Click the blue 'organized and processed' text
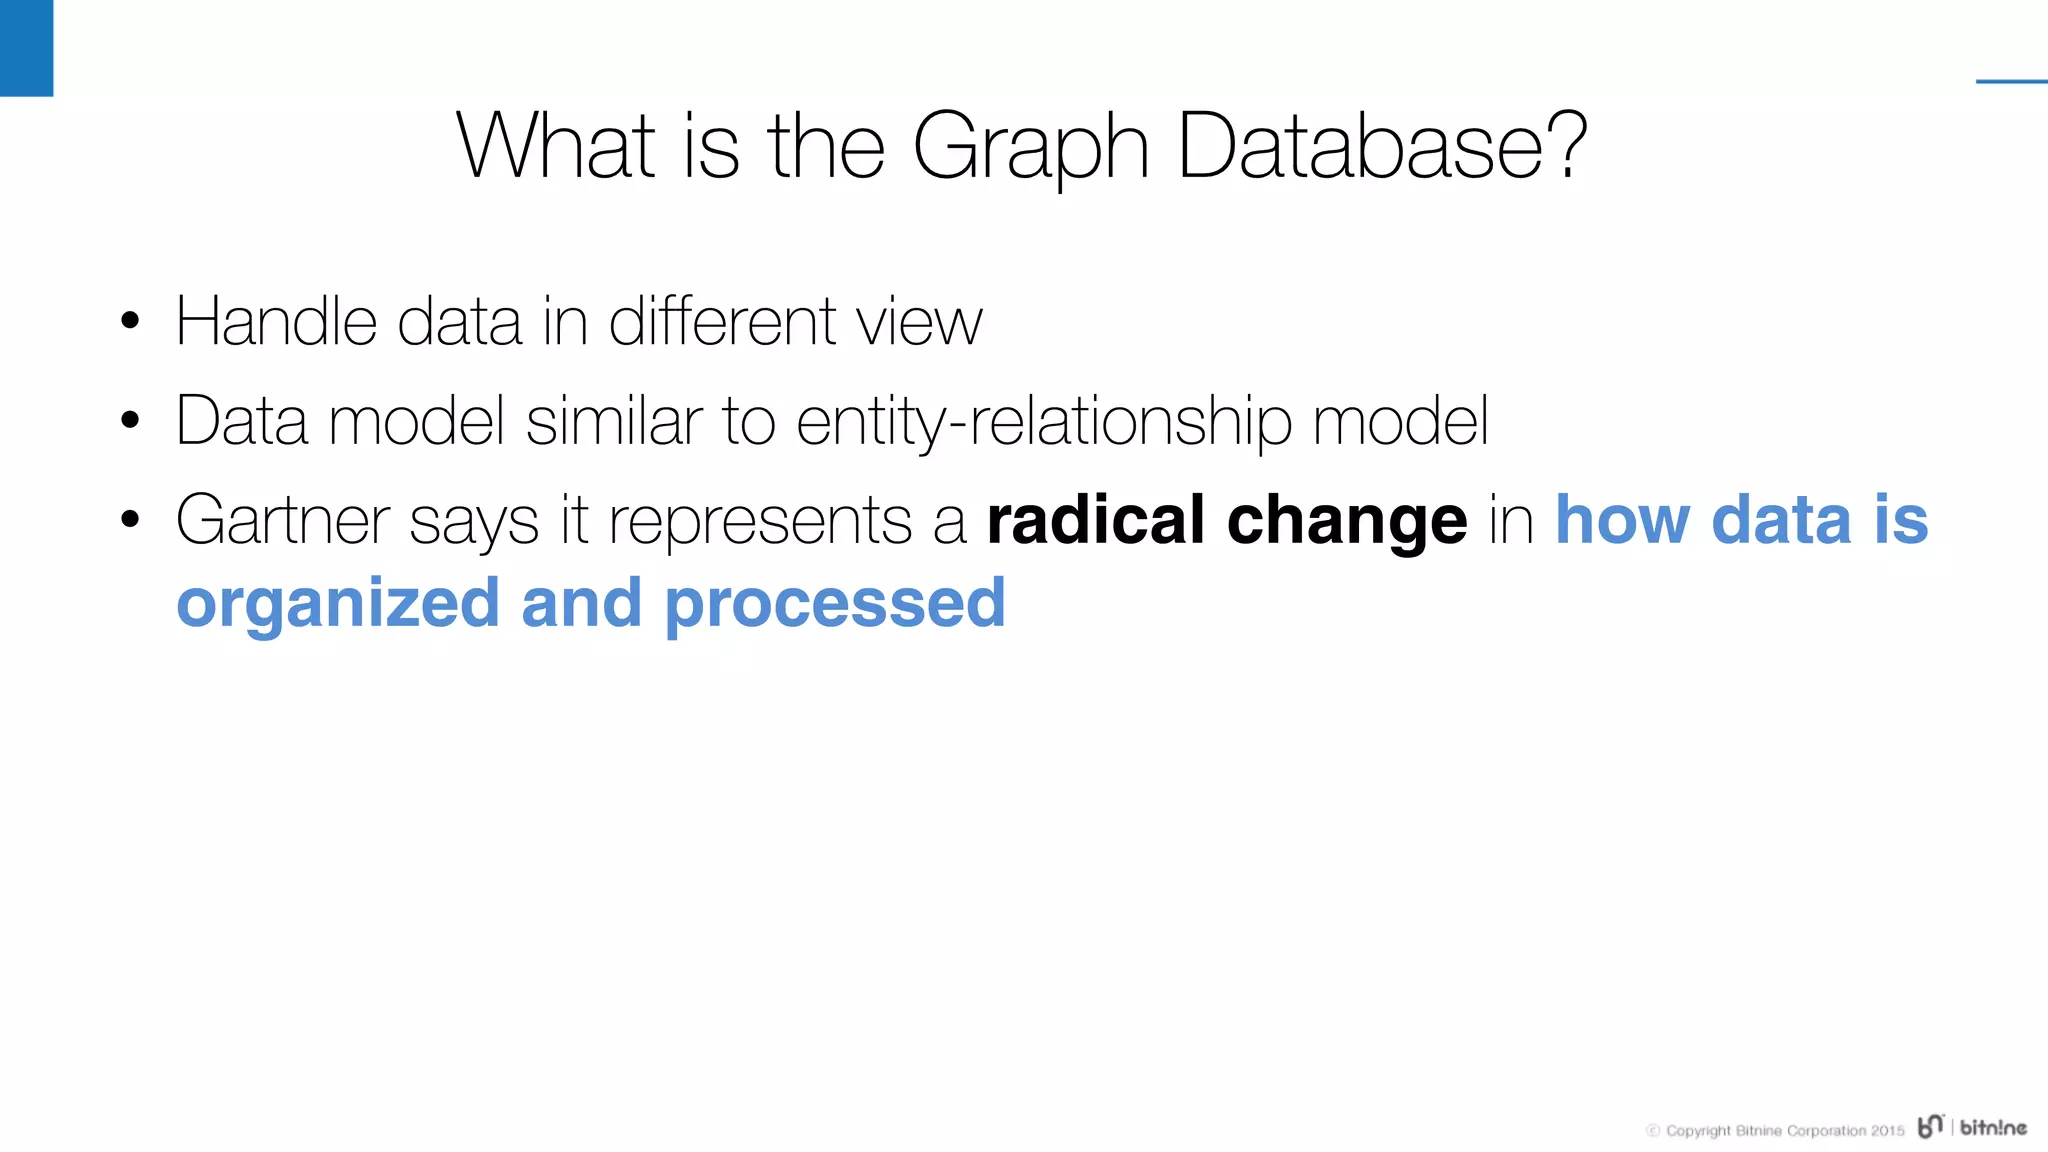 pos(591,604)
